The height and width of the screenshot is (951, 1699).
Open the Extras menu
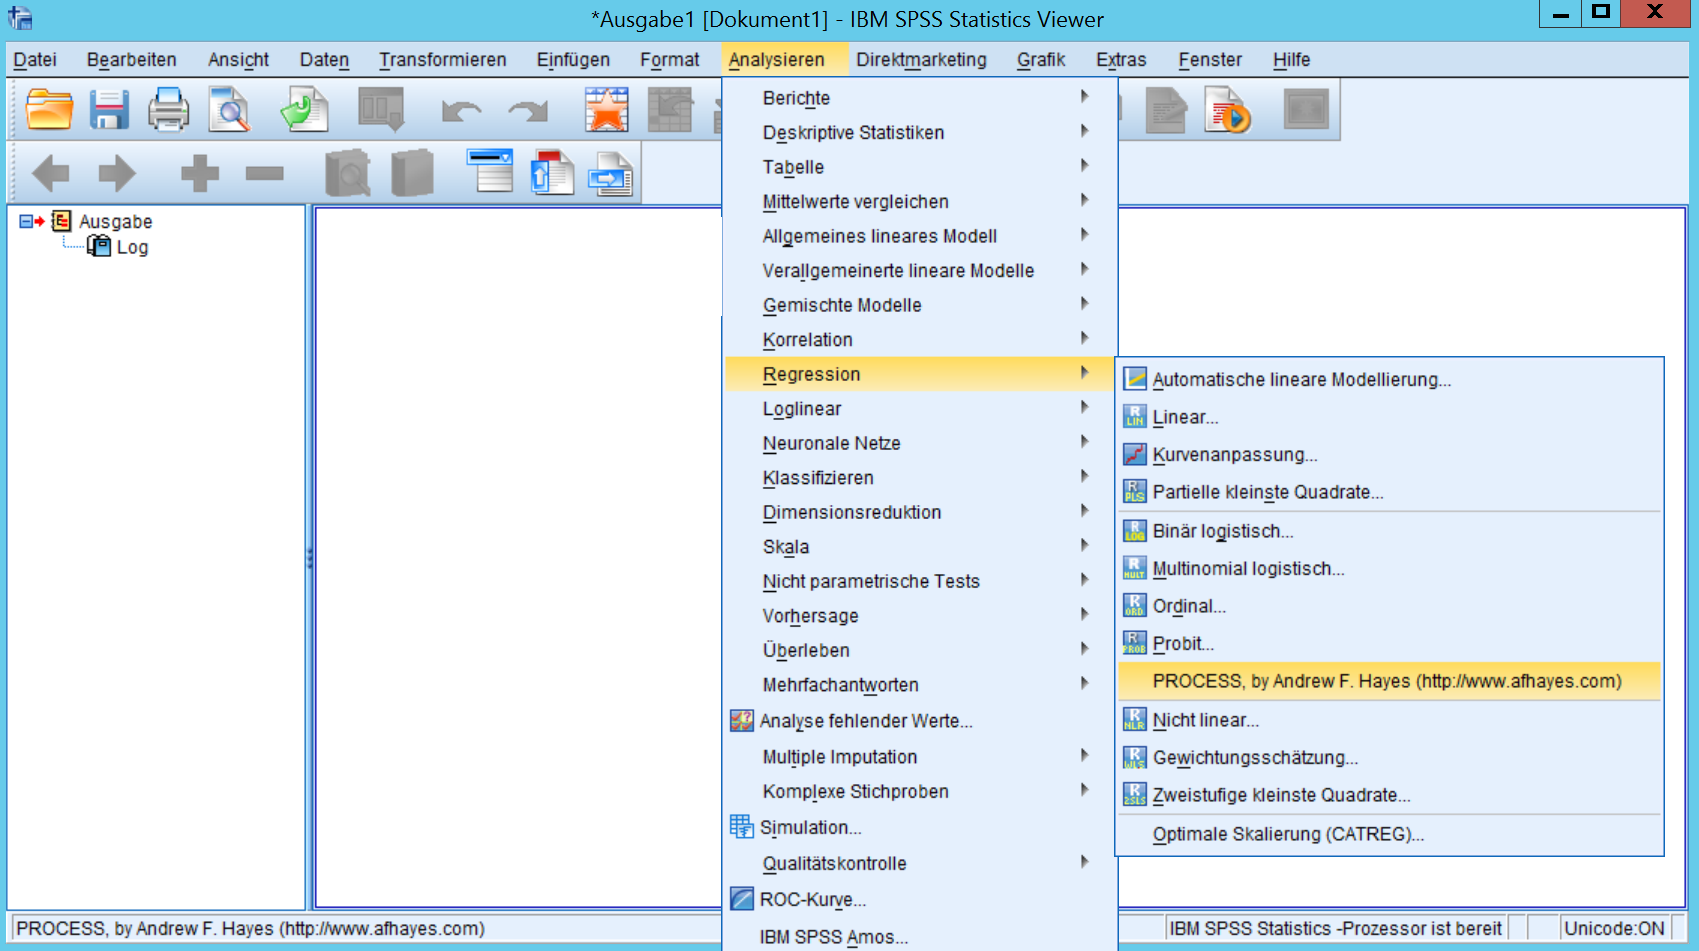pos(1121,60)
